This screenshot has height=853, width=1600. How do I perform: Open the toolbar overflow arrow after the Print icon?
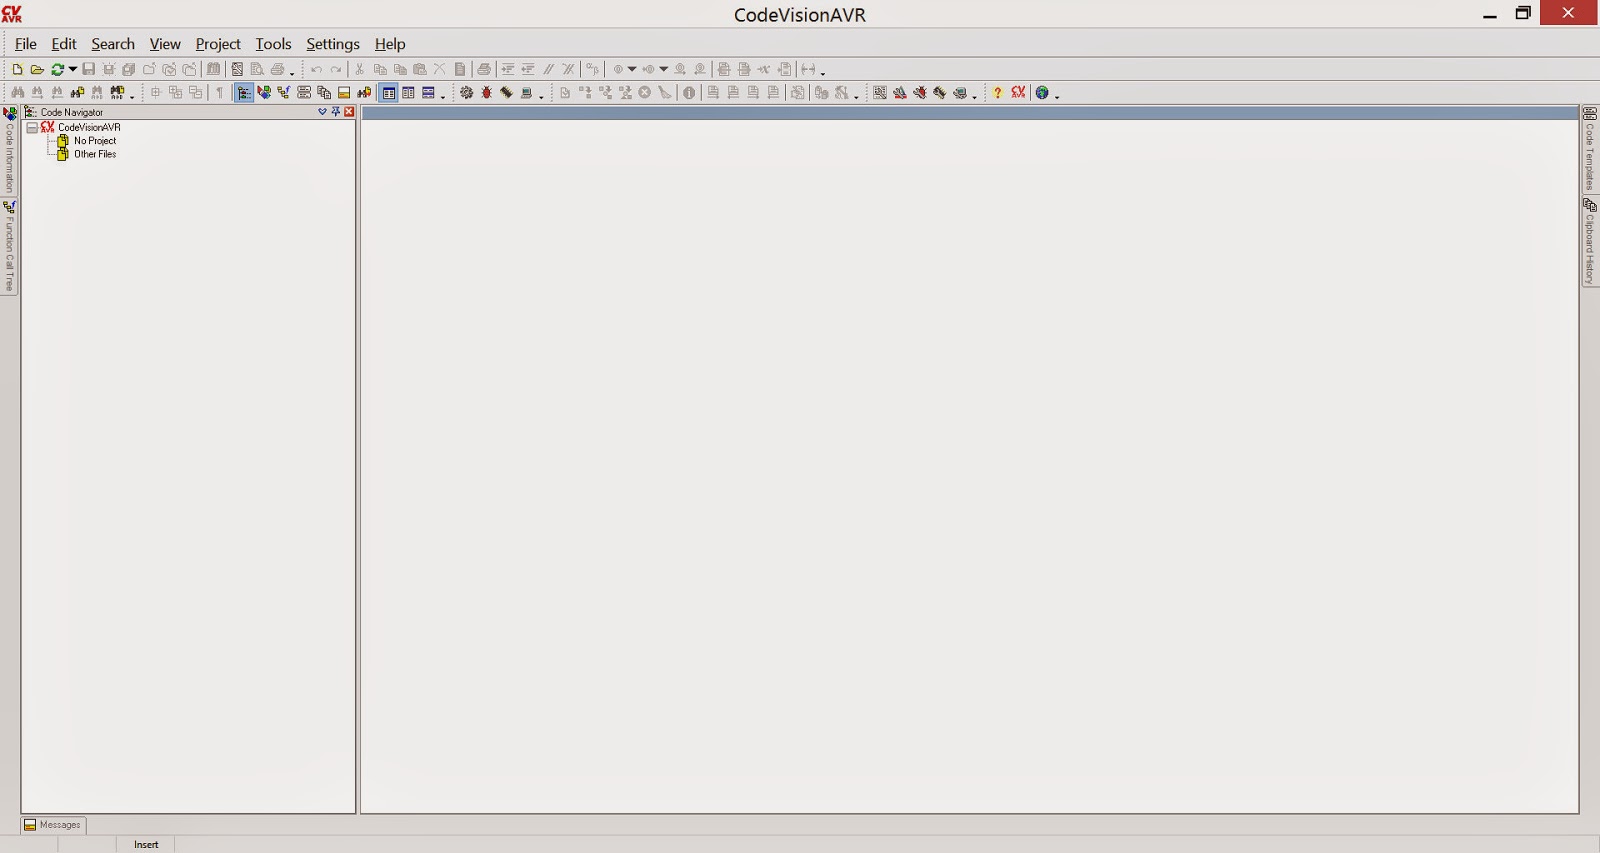(x=291, y=73)
